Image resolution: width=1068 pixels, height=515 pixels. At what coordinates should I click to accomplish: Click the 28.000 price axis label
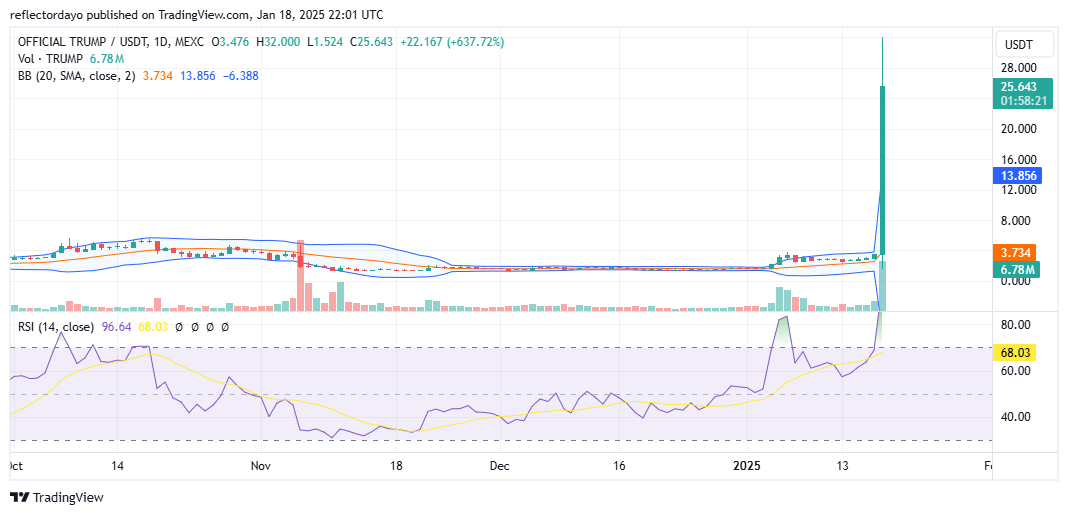[x=1018, y=67]
